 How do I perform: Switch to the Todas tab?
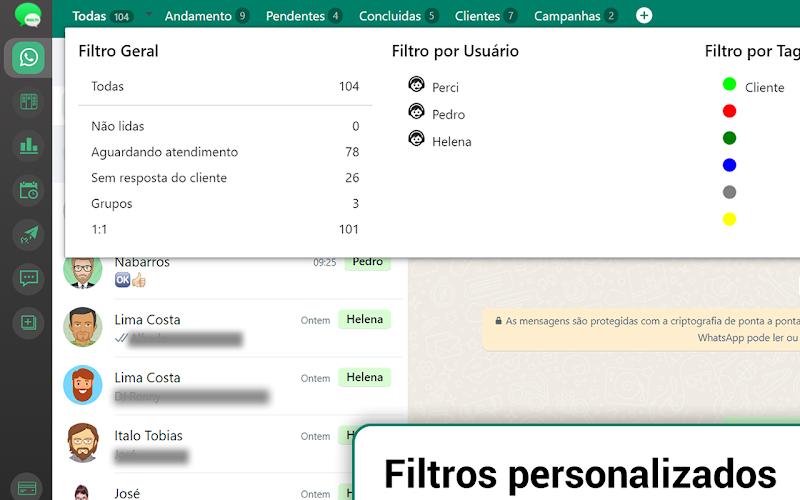[x=103, y=16]
